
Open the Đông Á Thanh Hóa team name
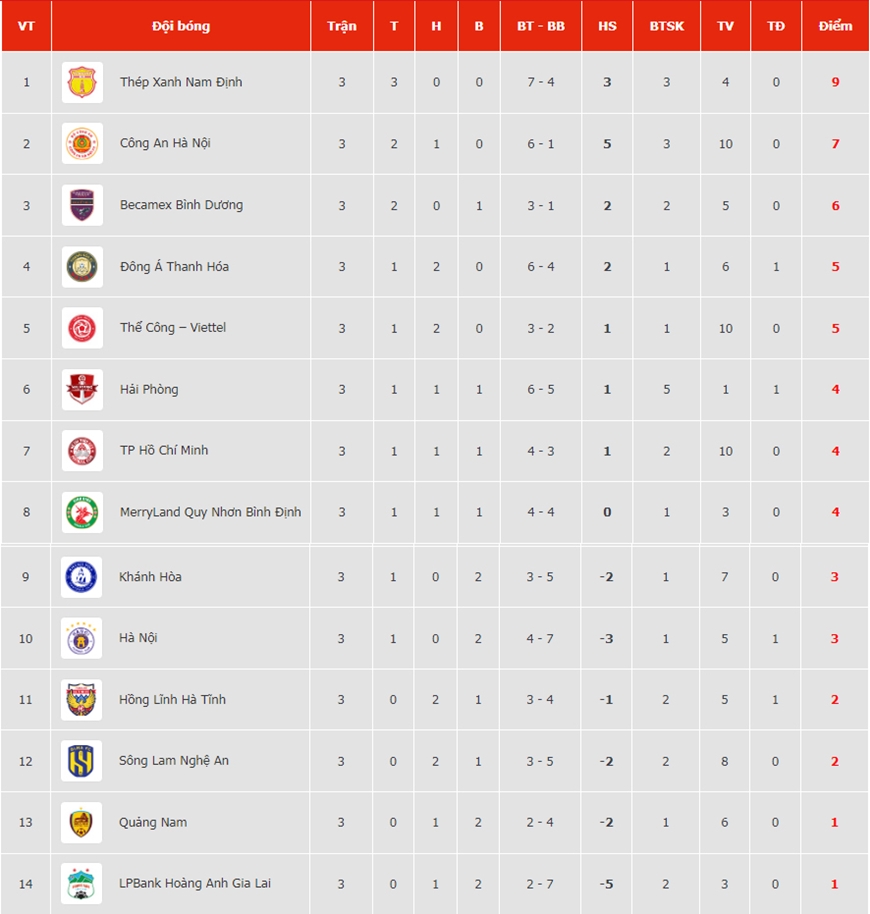(x=174, y=266)
